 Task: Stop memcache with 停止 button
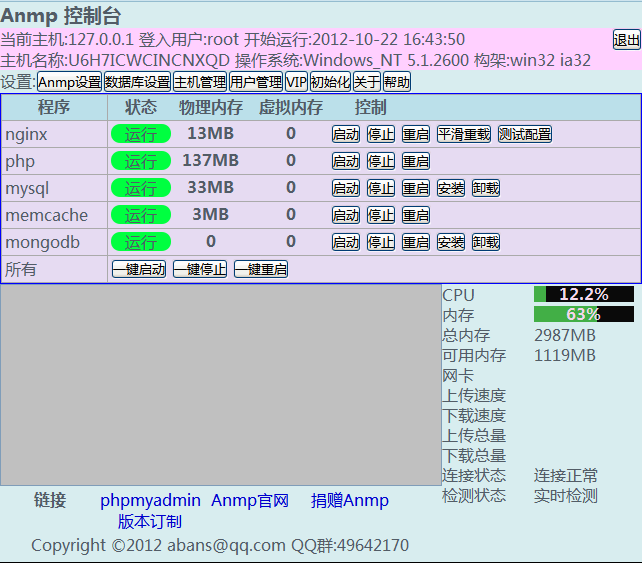point(381,215)
